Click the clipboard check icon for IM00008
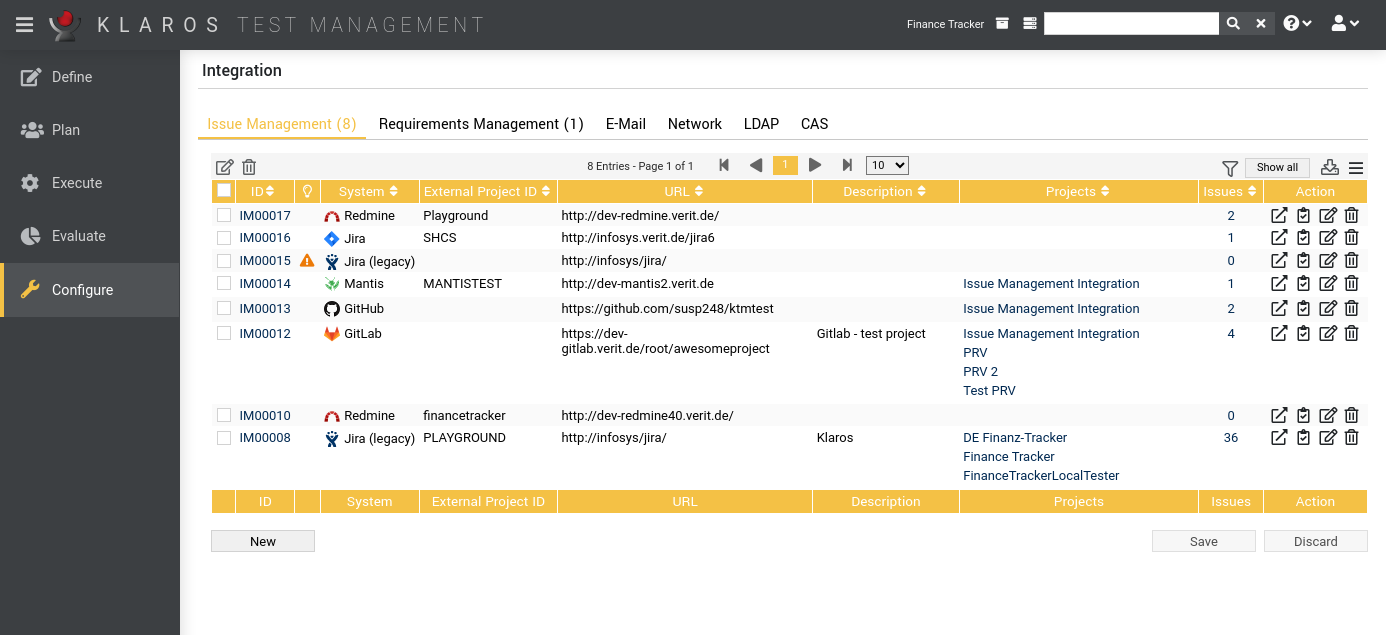 click(1303, 437)
